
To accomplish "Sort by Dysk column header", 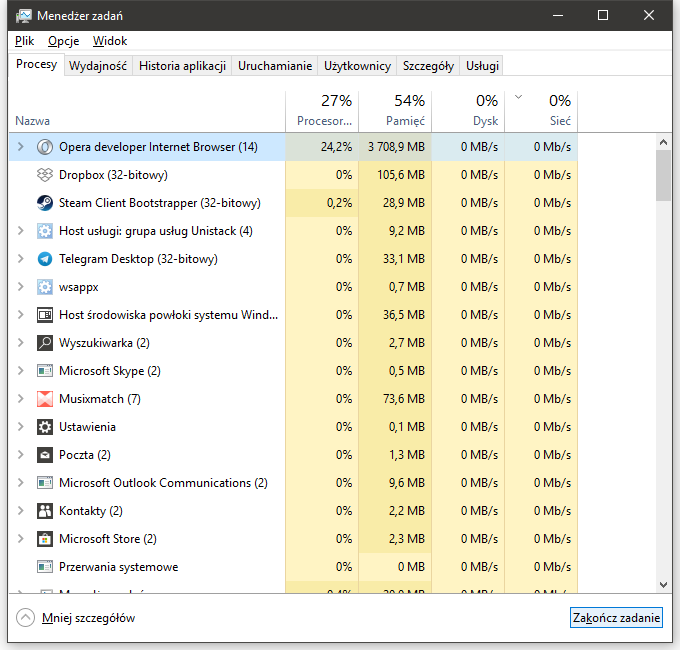I will click(468, 111).
